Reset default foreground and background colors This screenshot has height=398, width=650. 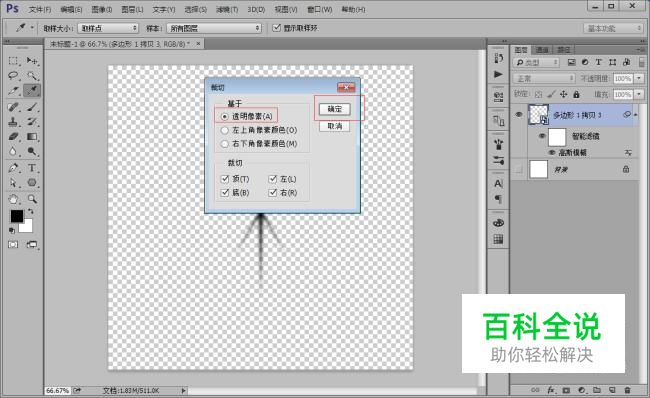[x=12, y=230]
